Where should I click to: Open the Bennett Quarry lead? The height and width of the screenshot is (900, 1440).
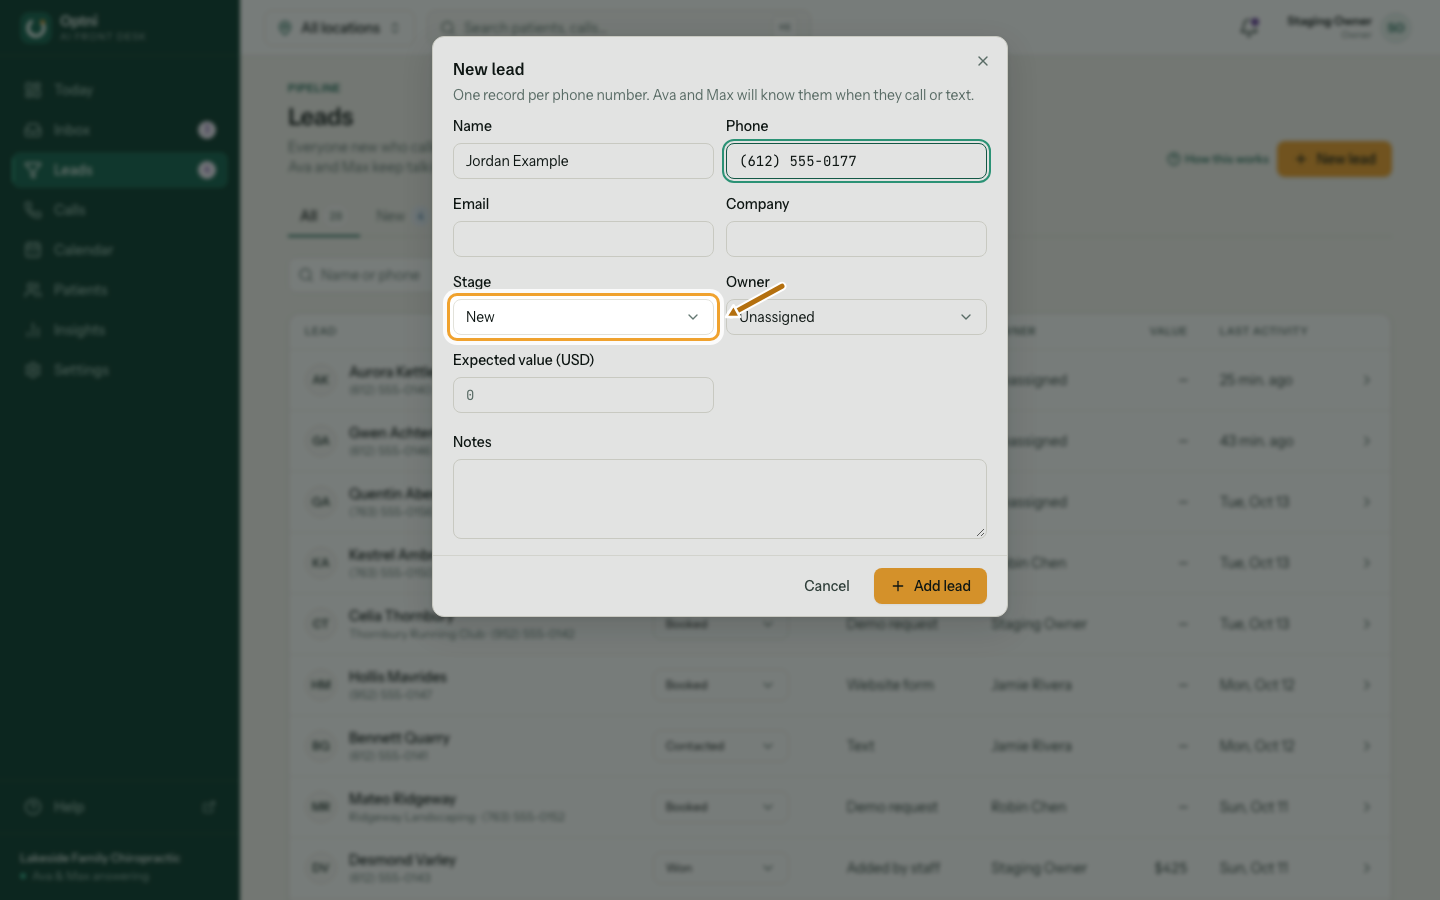[x=399, y=738]
